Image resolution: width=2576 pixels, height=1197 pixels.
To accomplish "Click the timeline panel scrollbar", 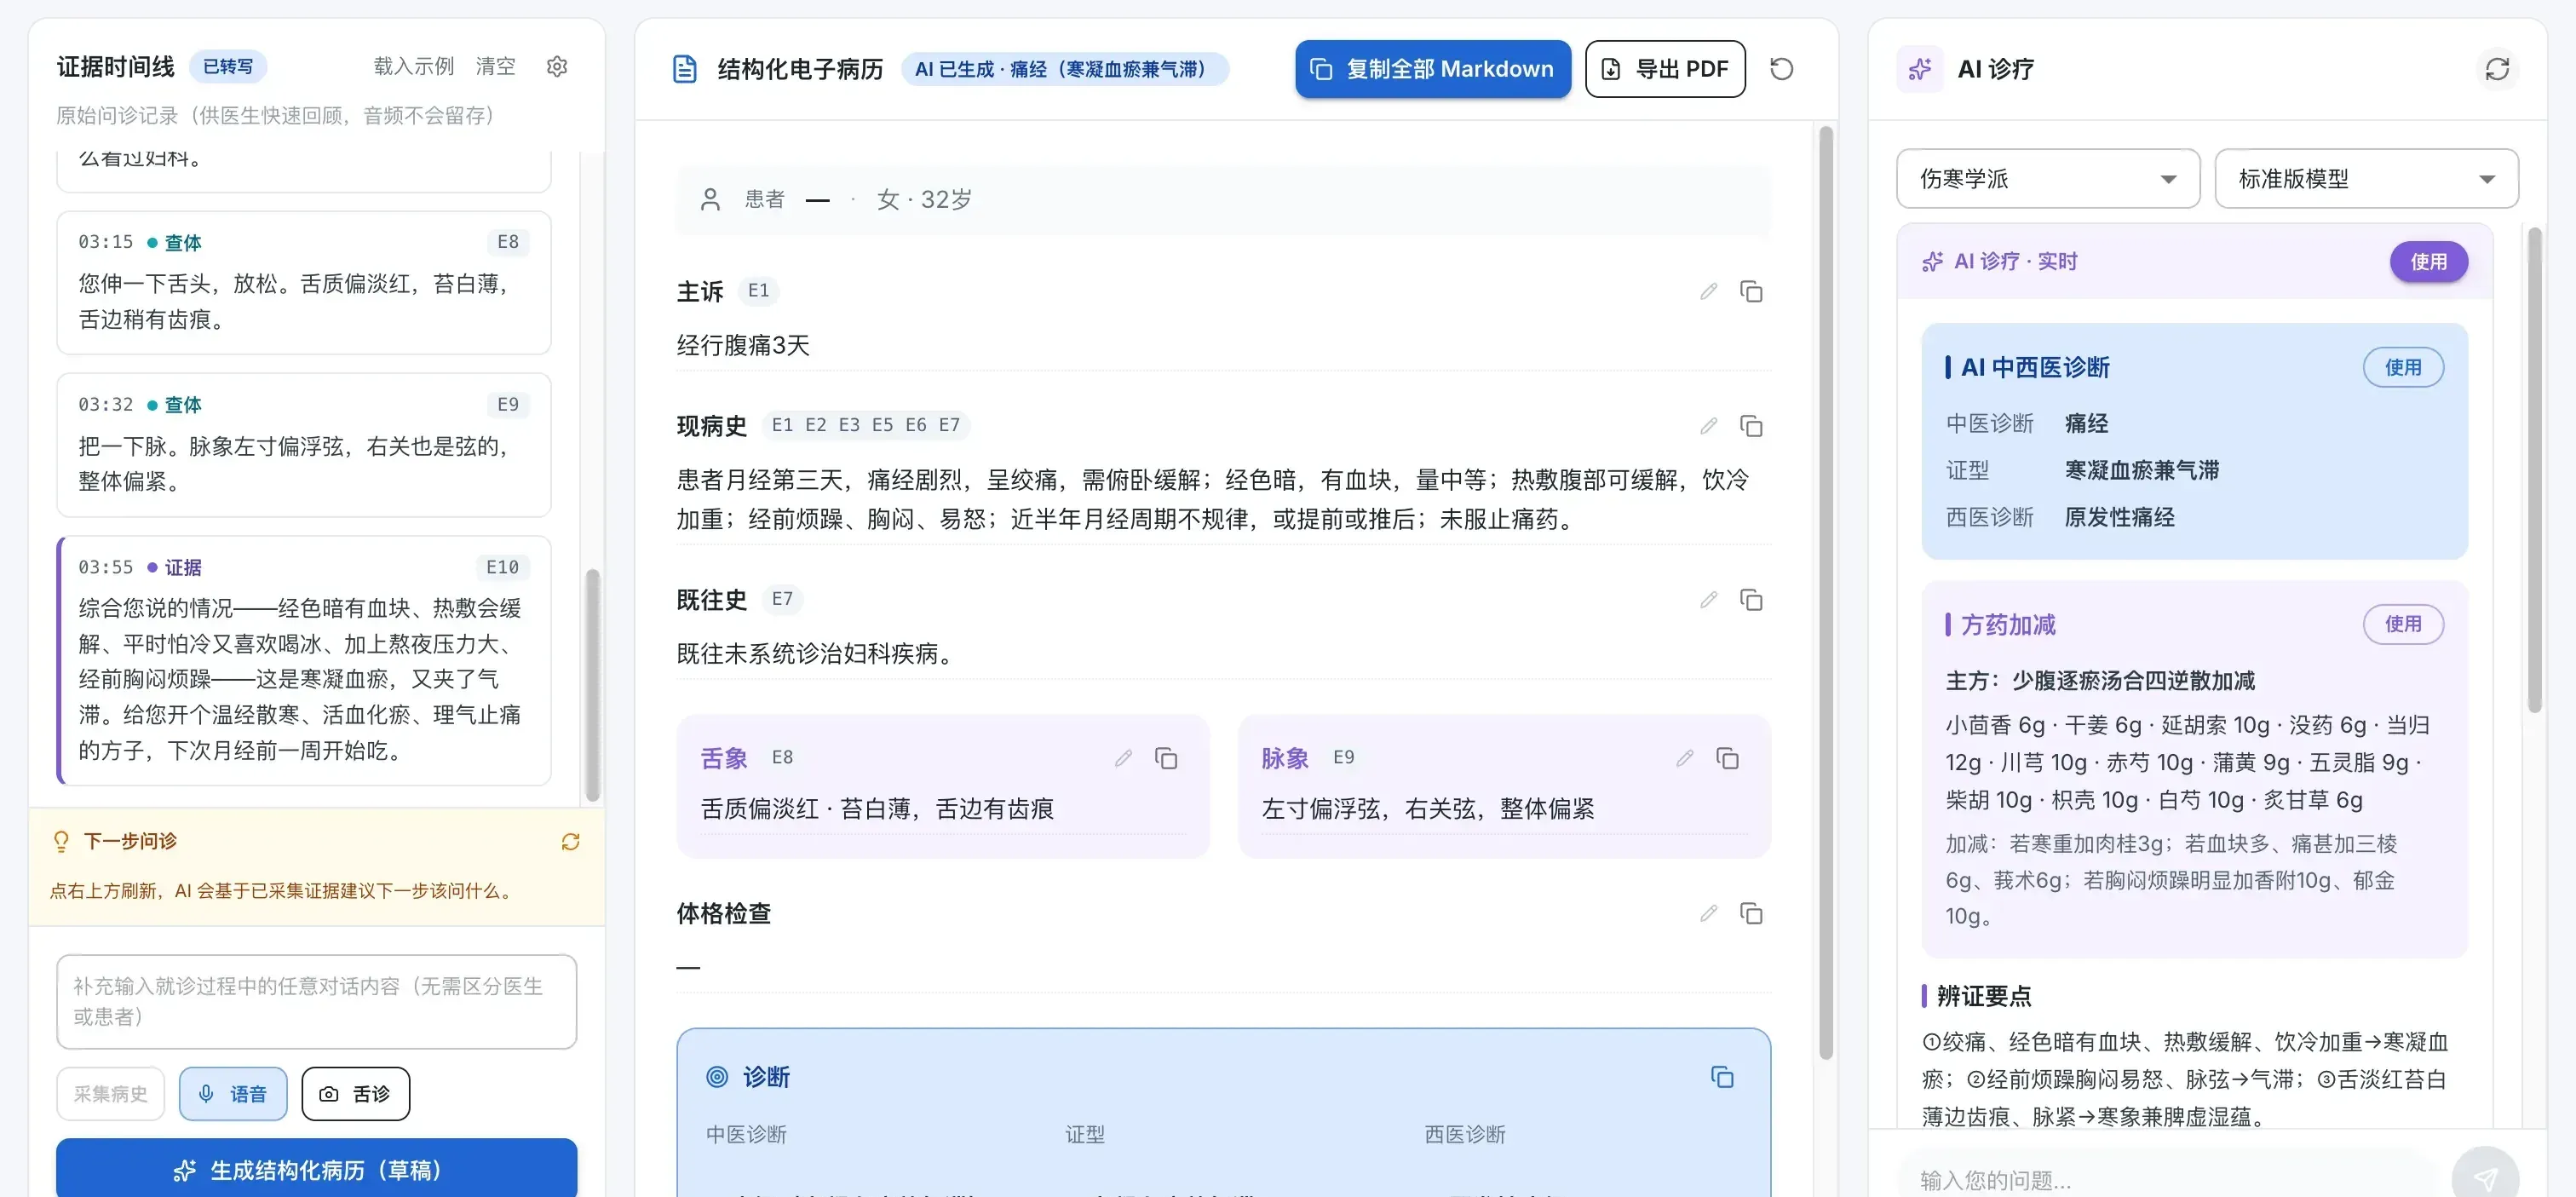I will pyautogui.click(x=592, y=685).
